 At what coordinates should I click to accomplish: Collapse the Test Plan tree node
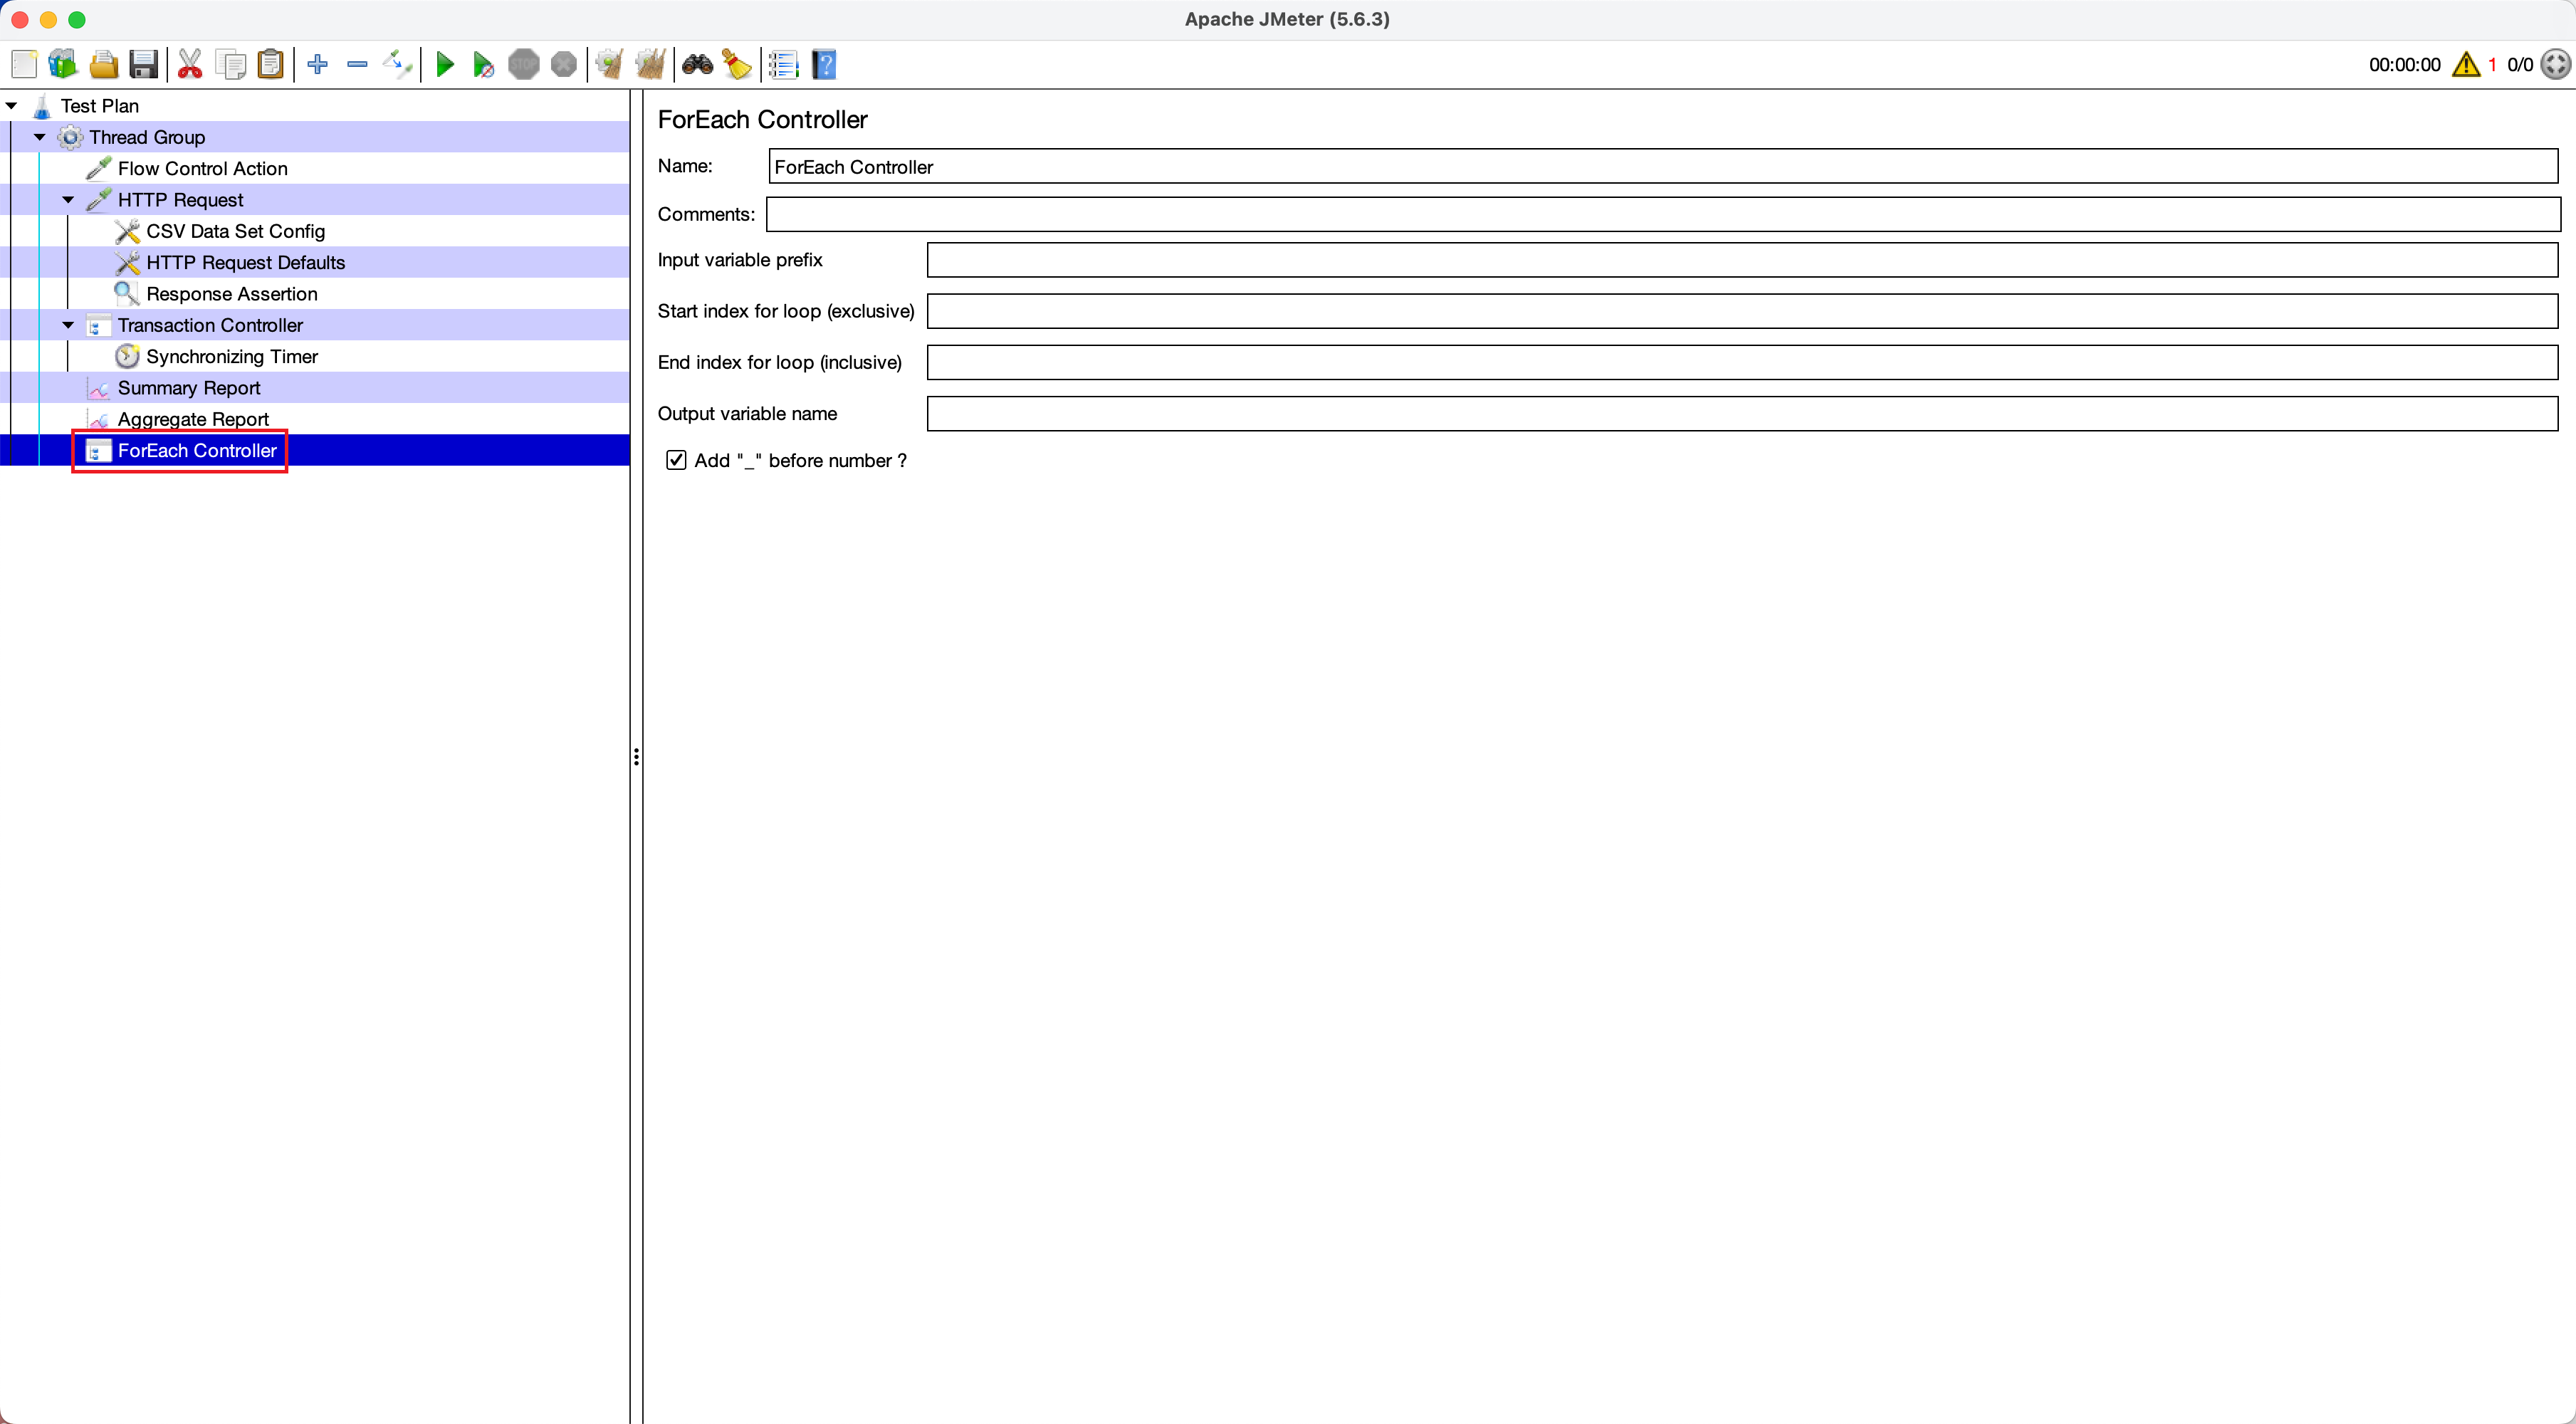point(12,105)
